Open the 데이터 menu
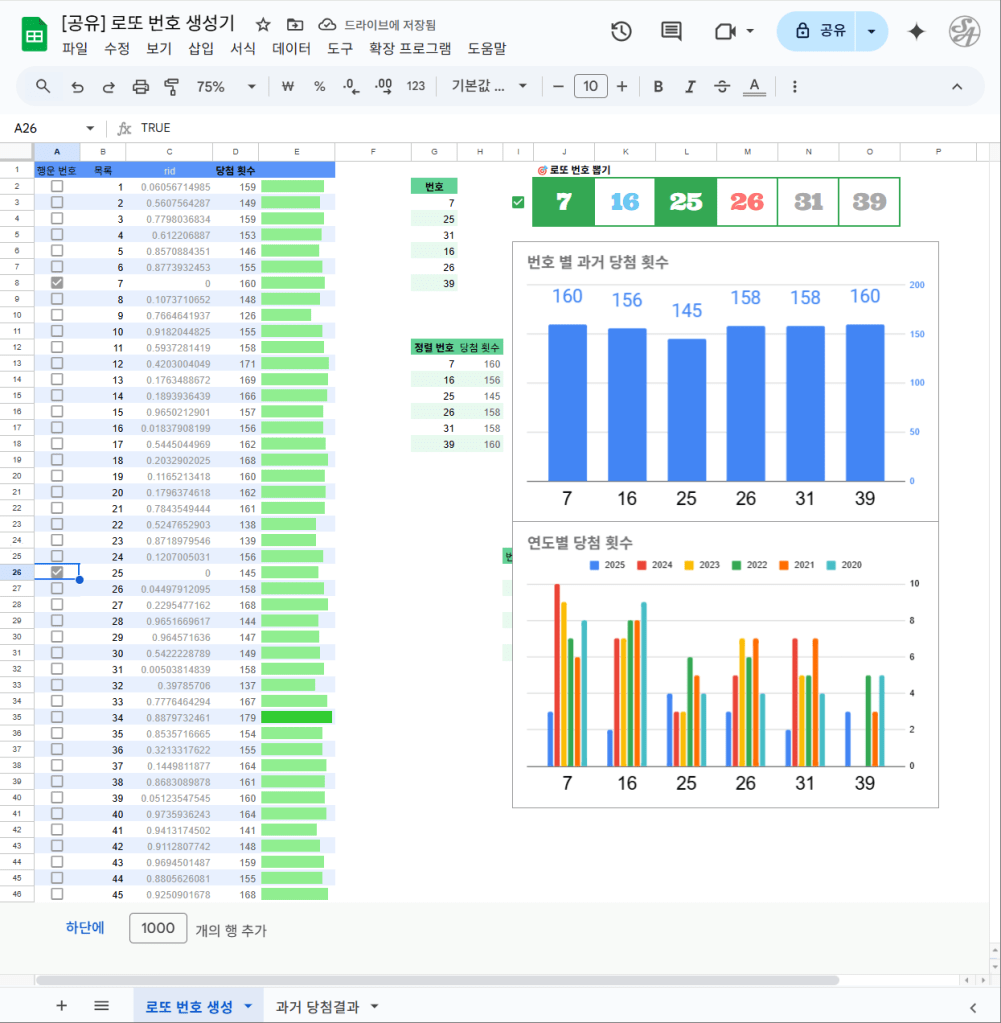 [291, 48]
